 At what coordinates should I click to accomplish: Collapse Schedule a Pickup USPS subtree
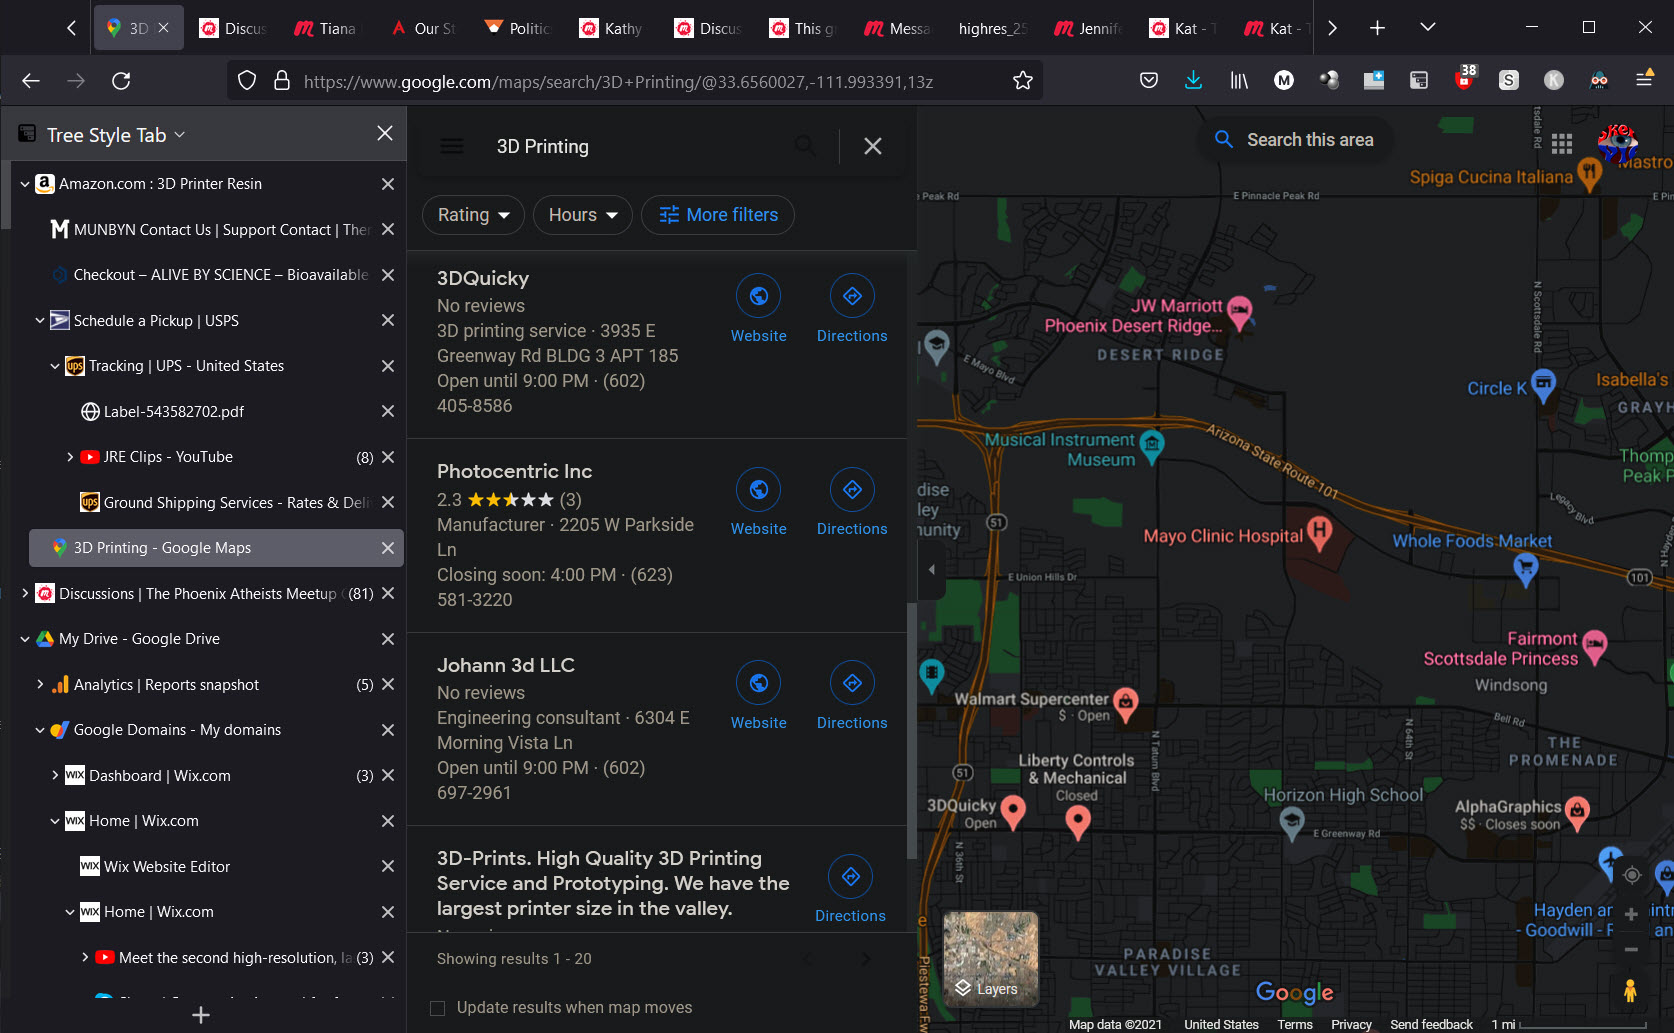[40, 321]
